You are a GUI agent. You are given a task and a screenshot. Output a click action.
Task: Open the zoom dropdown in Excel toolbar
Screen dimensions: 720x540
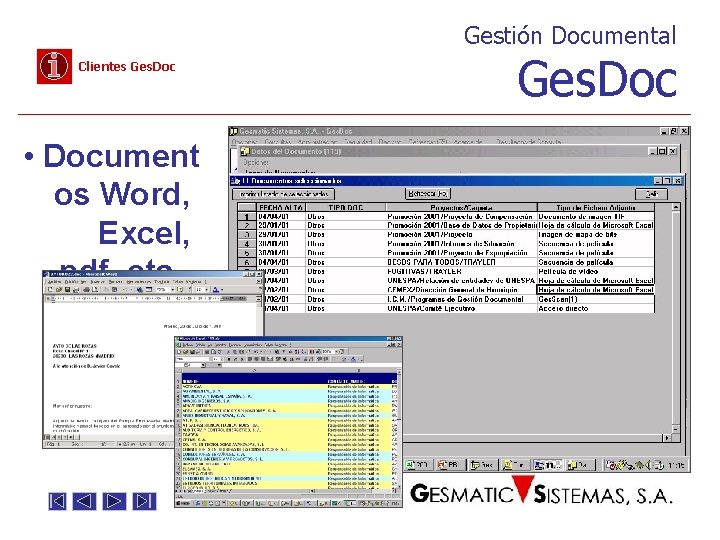click(336, 352)
